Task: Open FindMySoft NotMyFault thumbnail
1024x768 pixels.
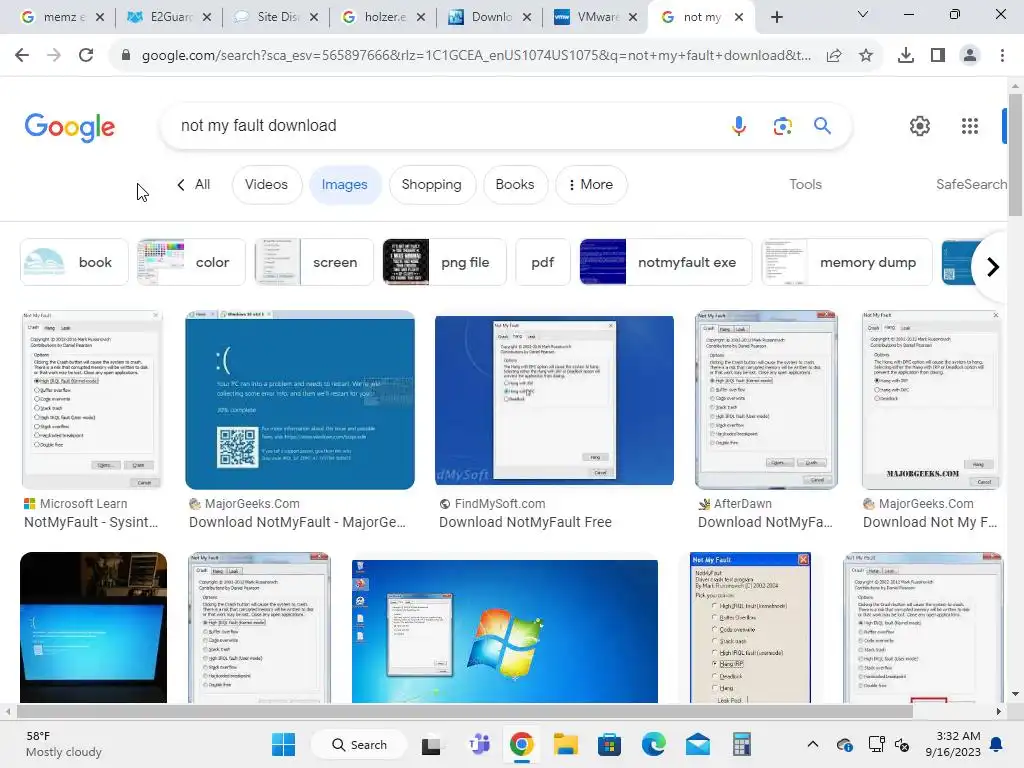Action: tap(554, 400)
